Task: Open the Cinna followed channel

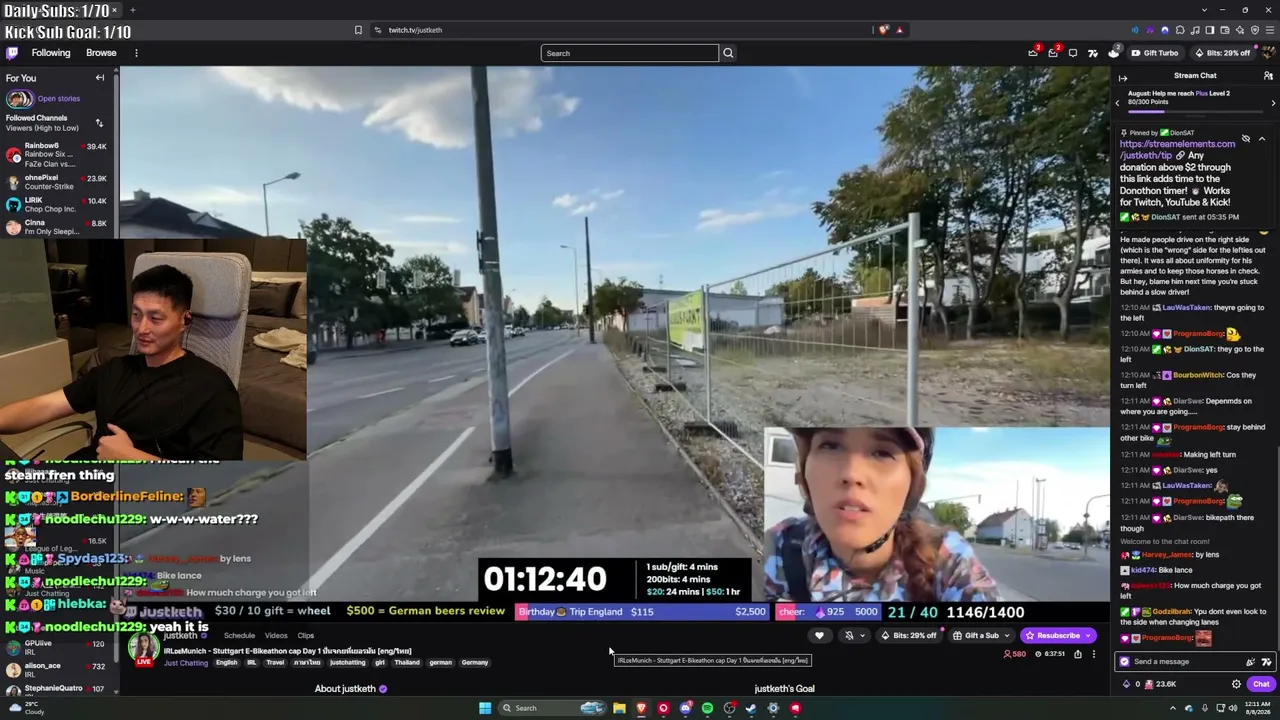Action: point(60,227)
